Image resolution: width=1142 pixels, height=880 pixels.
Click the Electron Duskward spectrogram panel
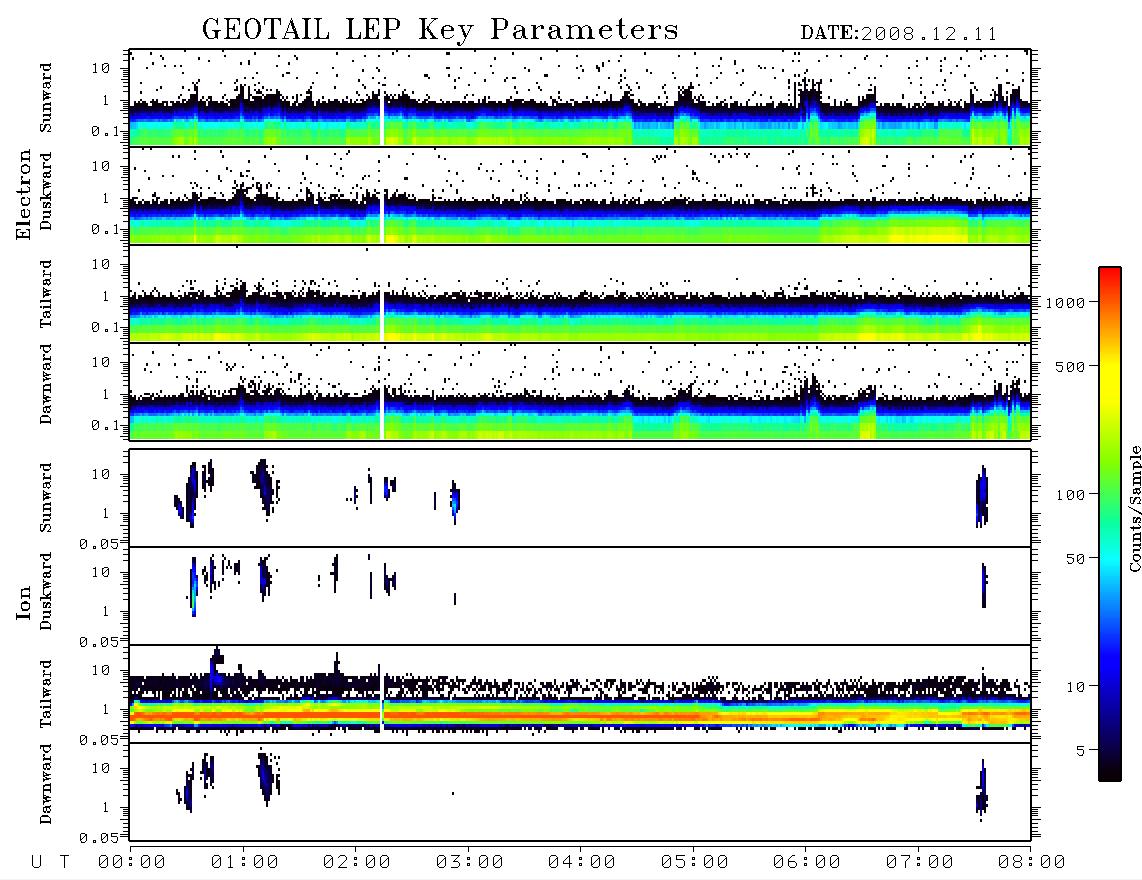coord(580,196)
